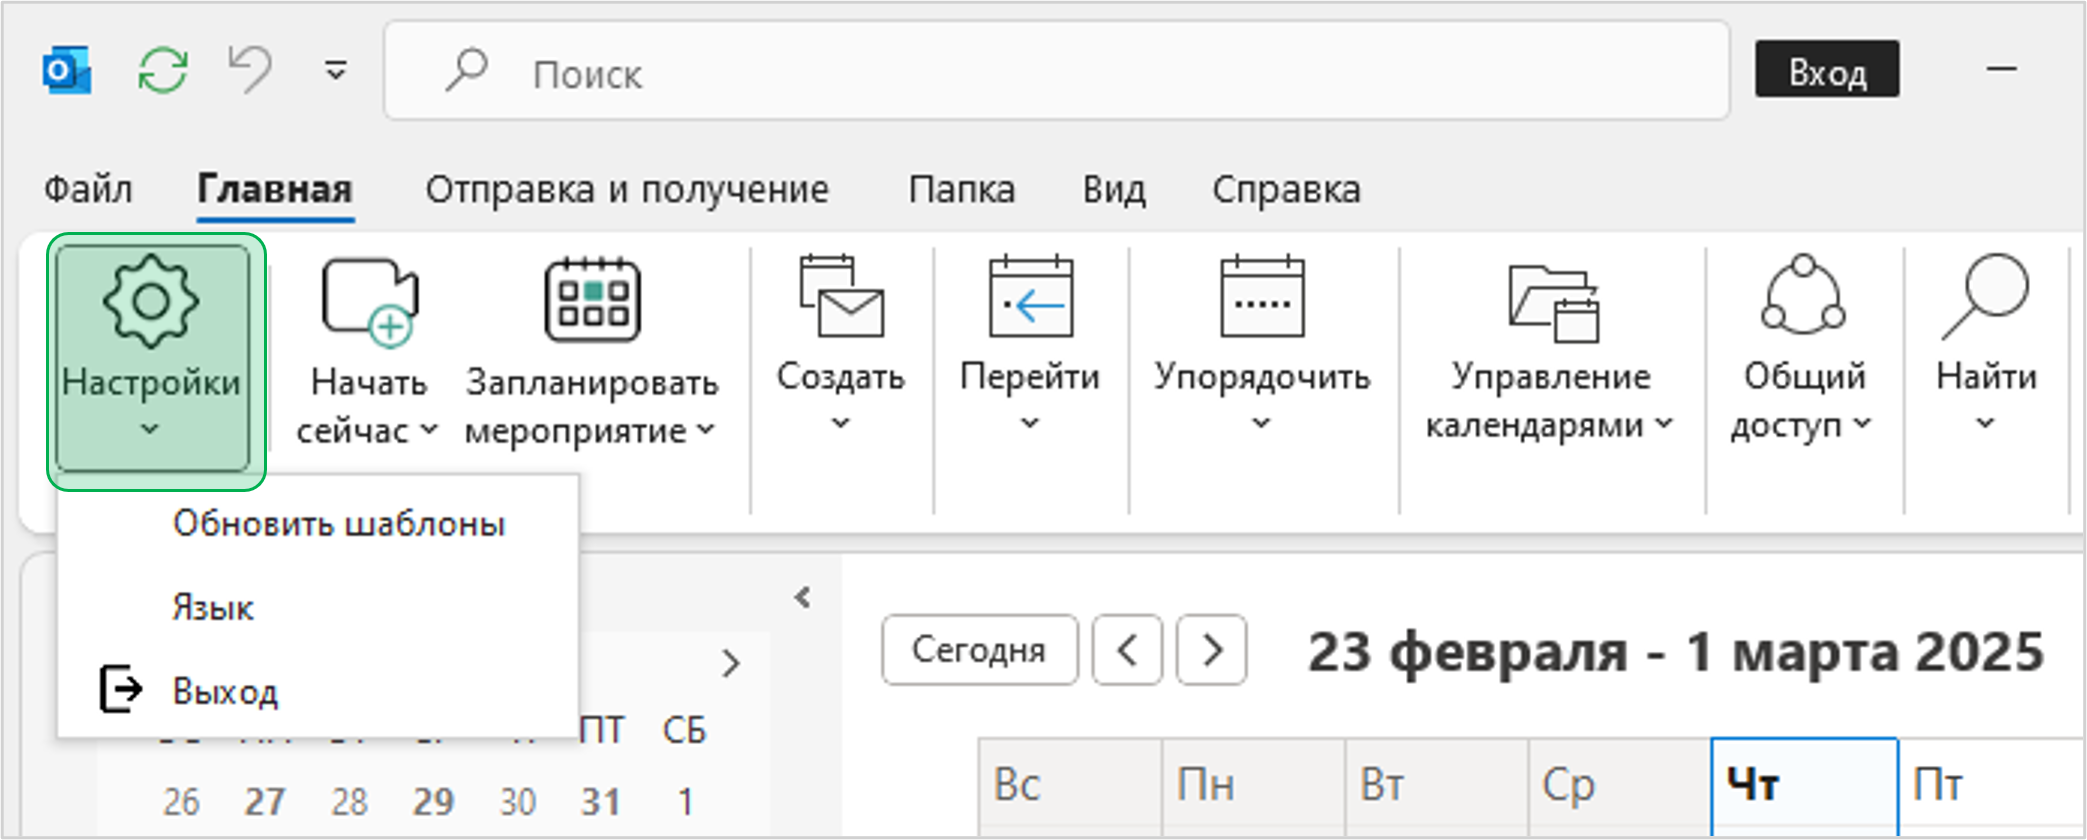Click the Поиск search field

1055,72
